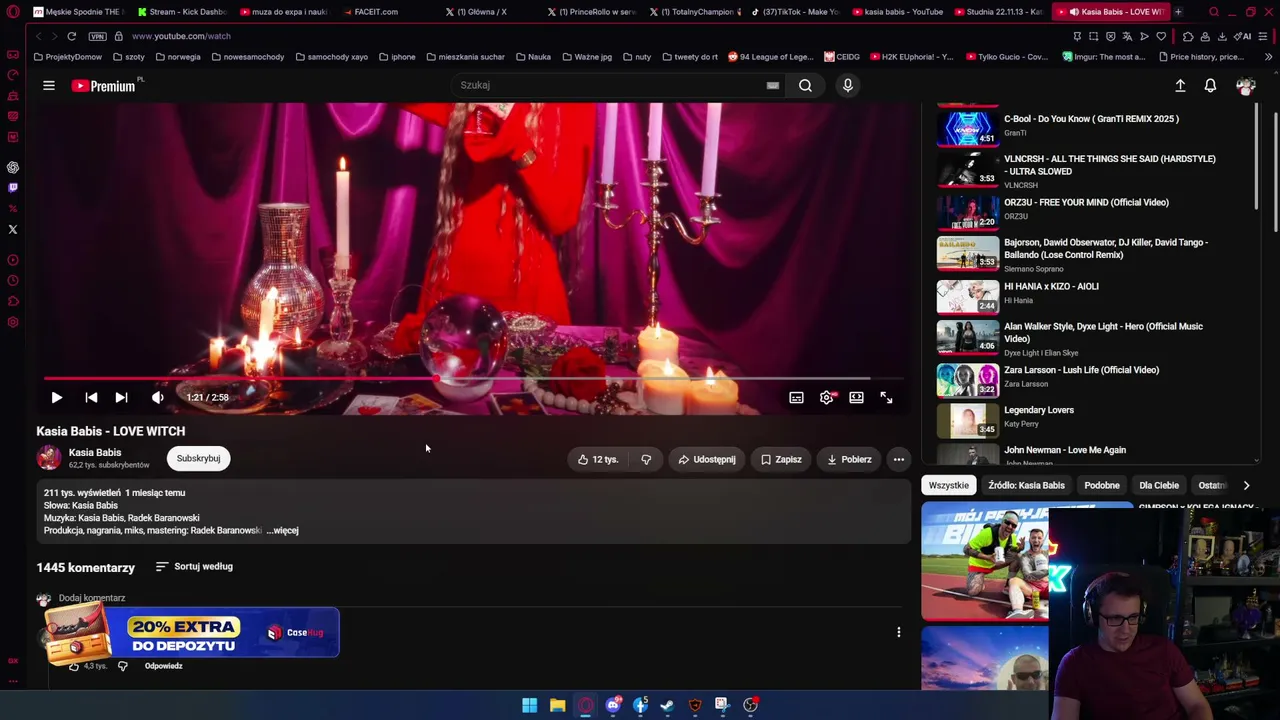Screen dimensions: 1280x720
Task: Reply to comment via Odpowiedz
Action: 163,666
